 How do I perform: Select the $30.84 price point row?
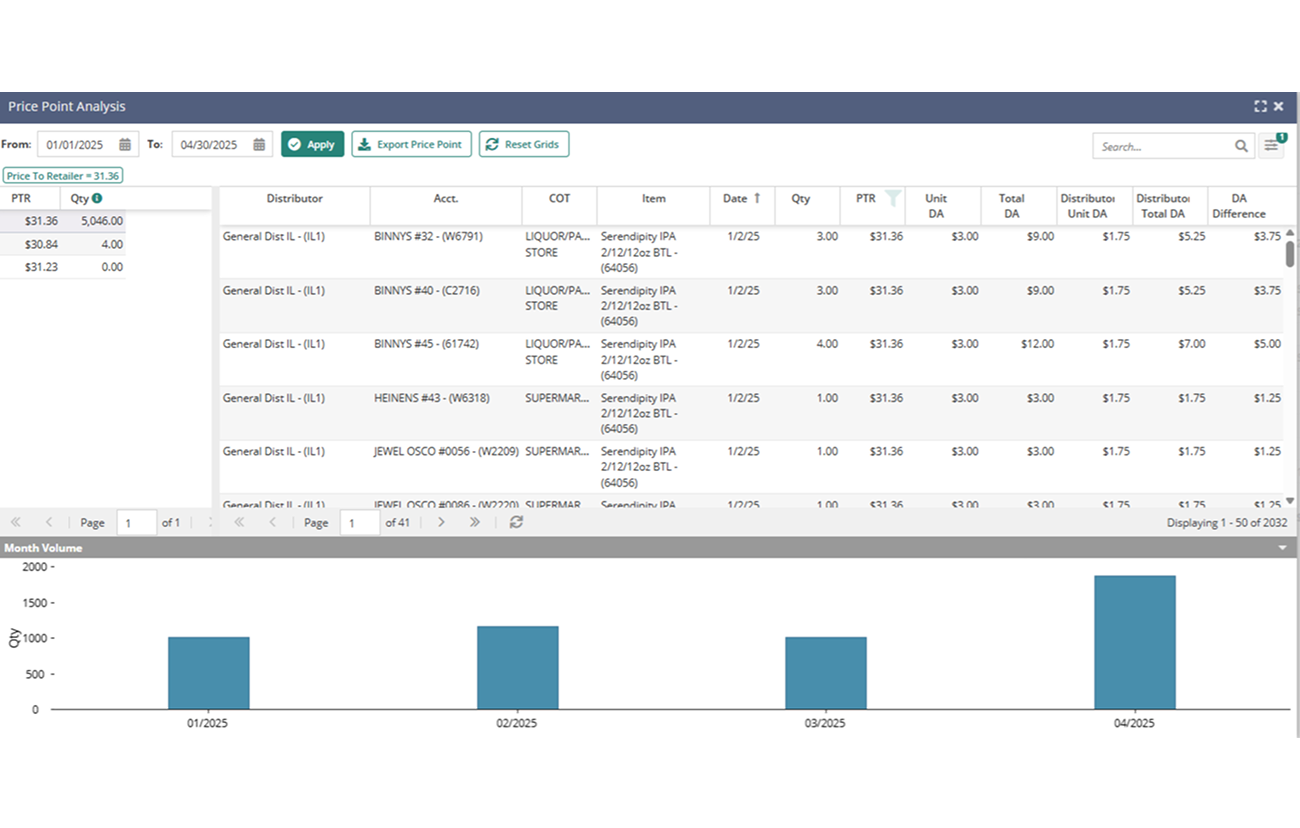click(x=62, y=244)
